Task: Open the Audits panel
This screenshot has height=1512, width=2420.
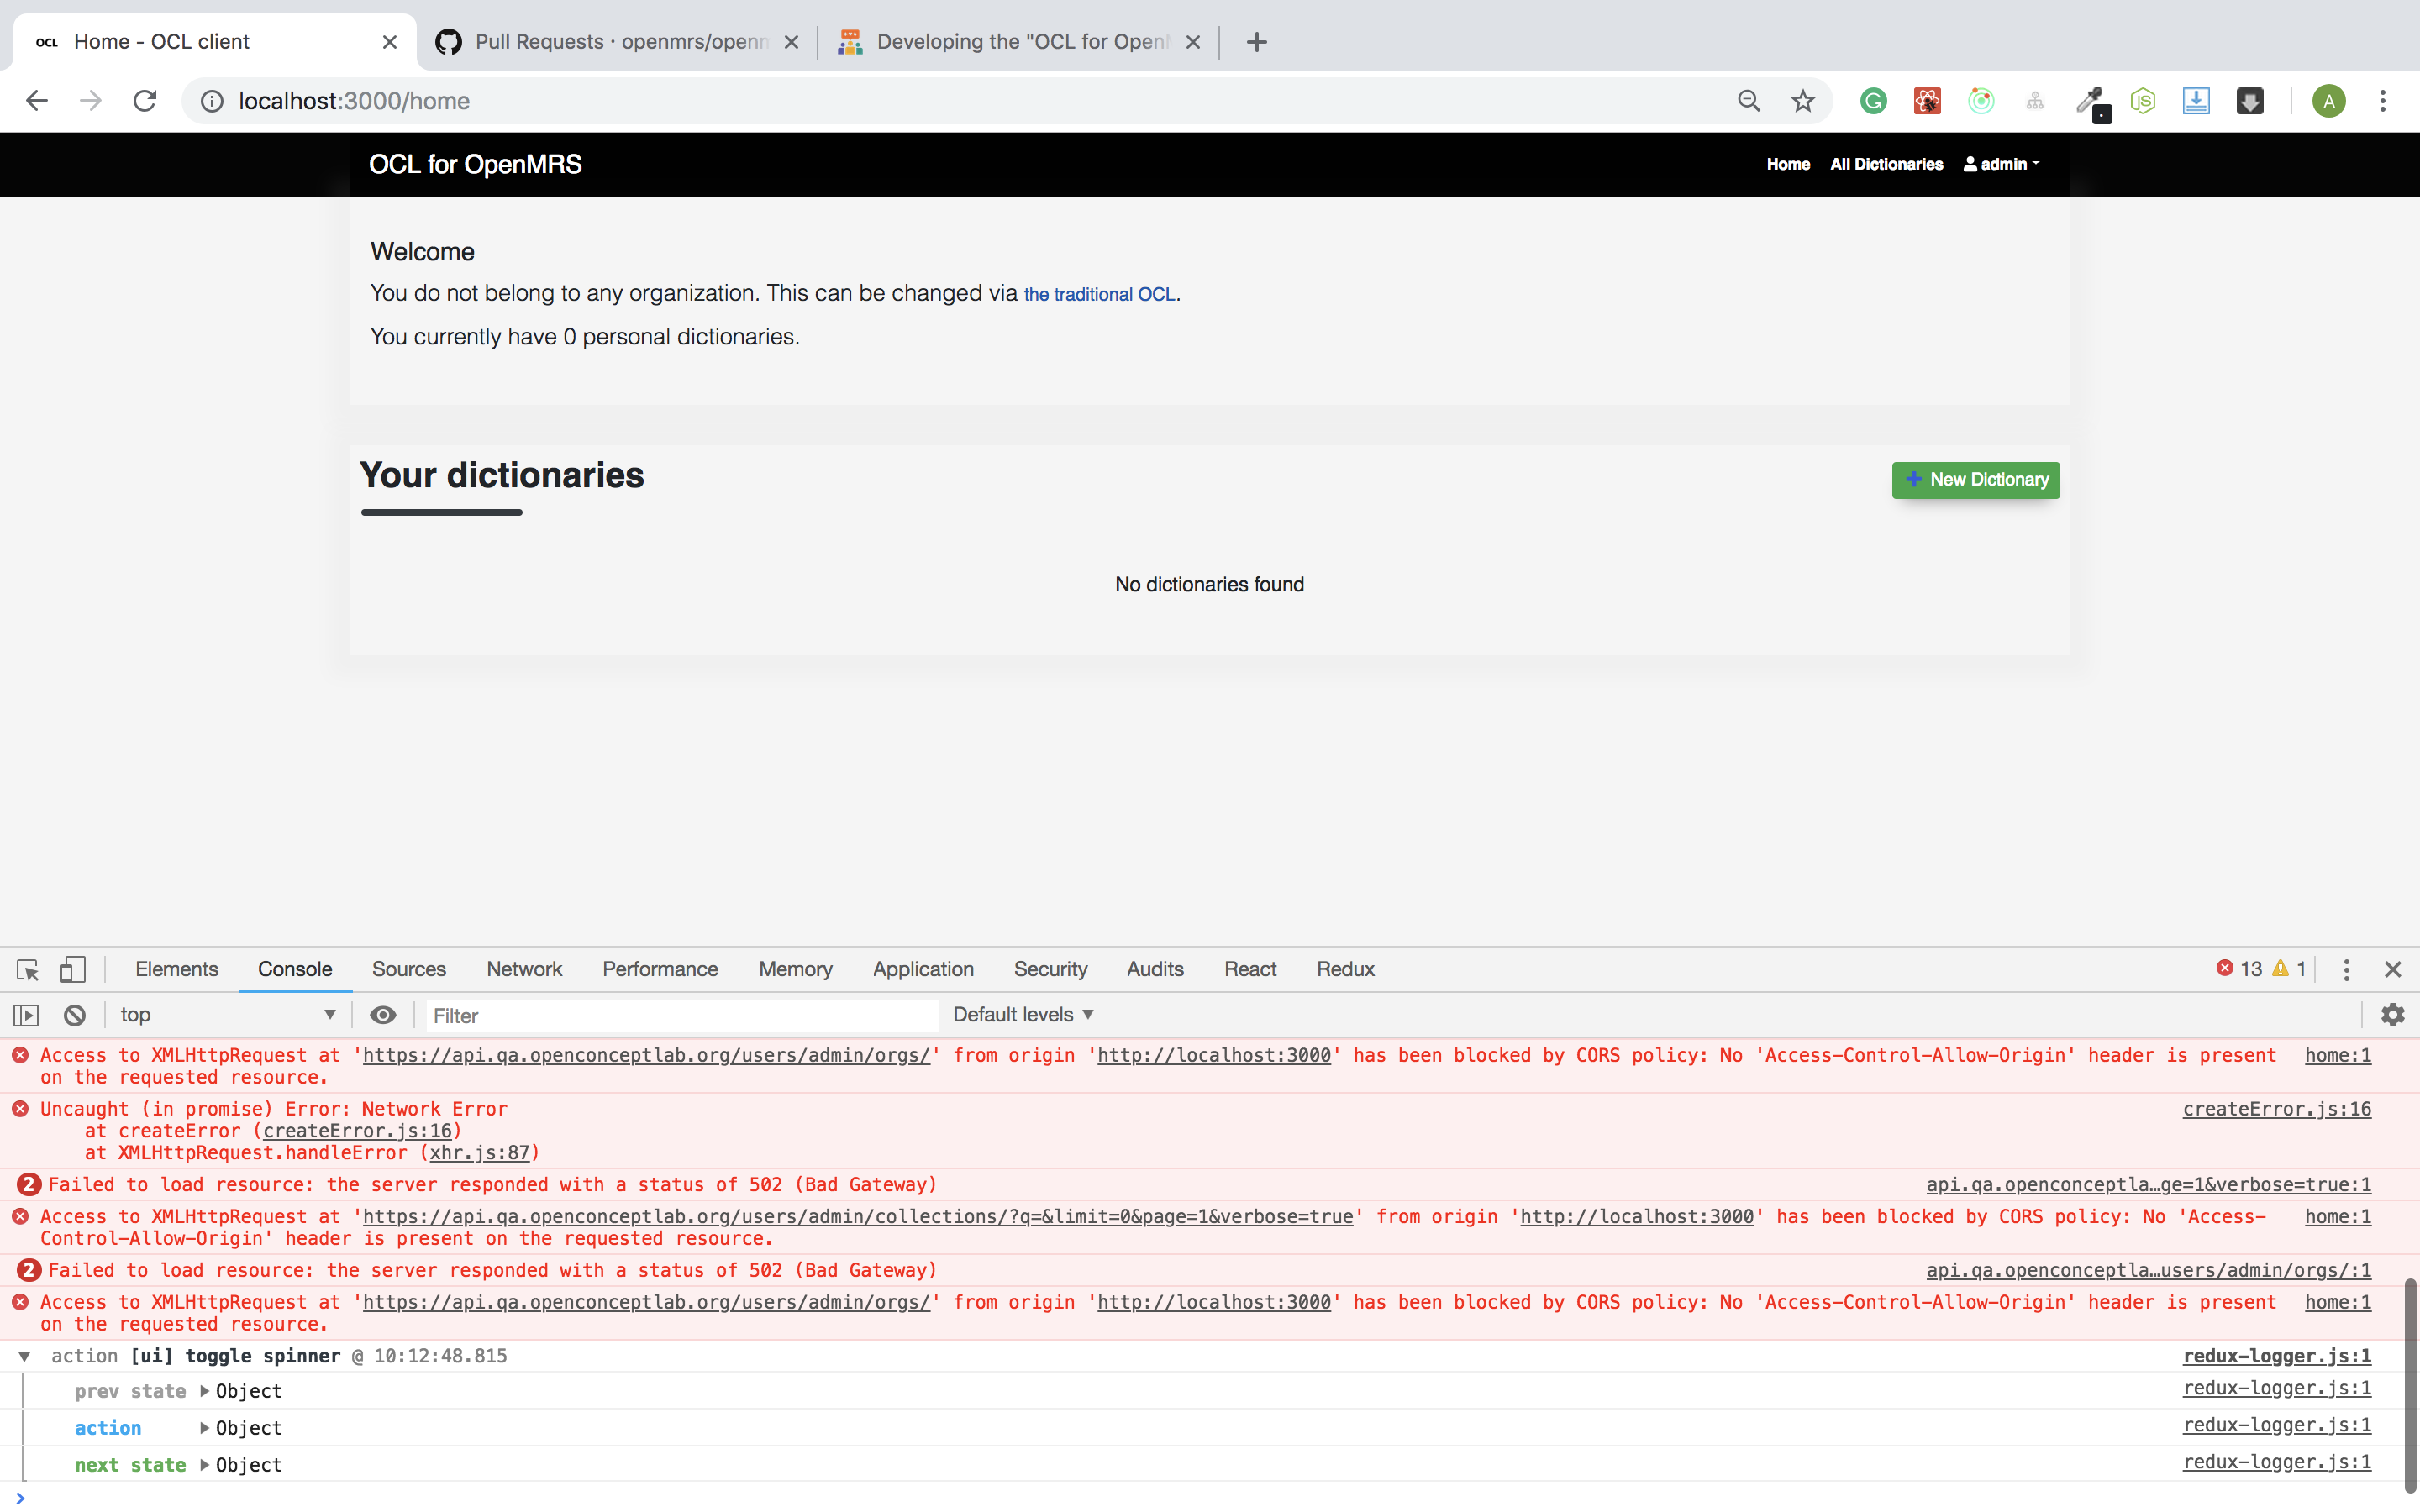Action: 1155,969
